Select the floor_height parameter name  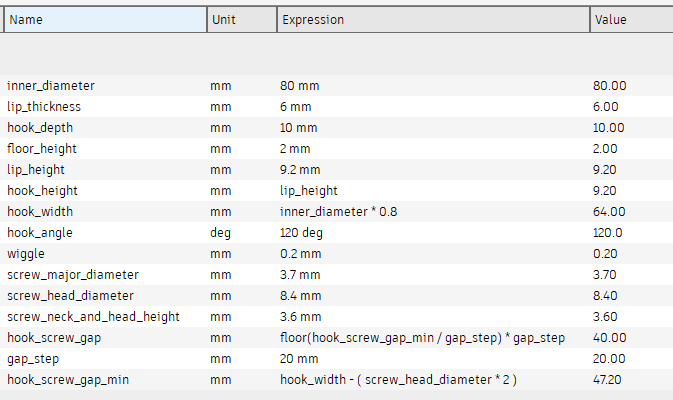[x=42, y=149]
